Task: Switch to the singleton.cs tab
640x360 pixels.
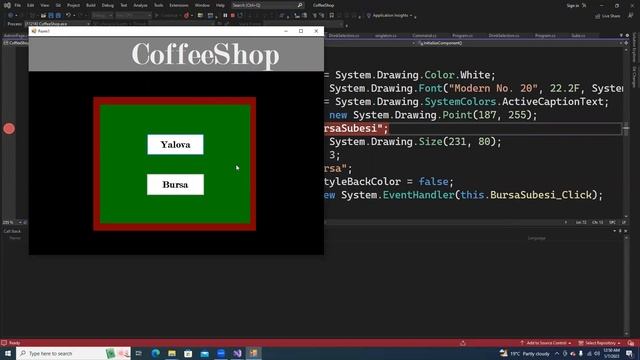Action: (x=386, y=36)
